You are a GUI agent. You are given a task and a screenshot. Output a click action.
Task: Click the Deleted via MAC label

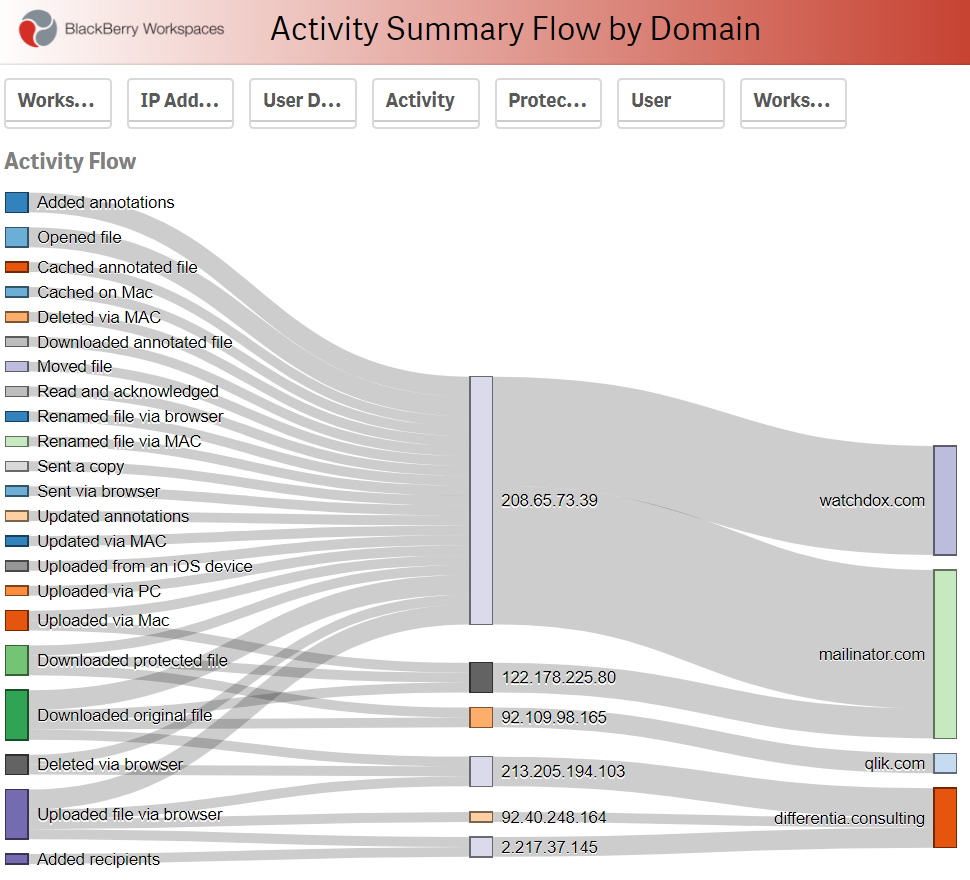click(99, 317)
